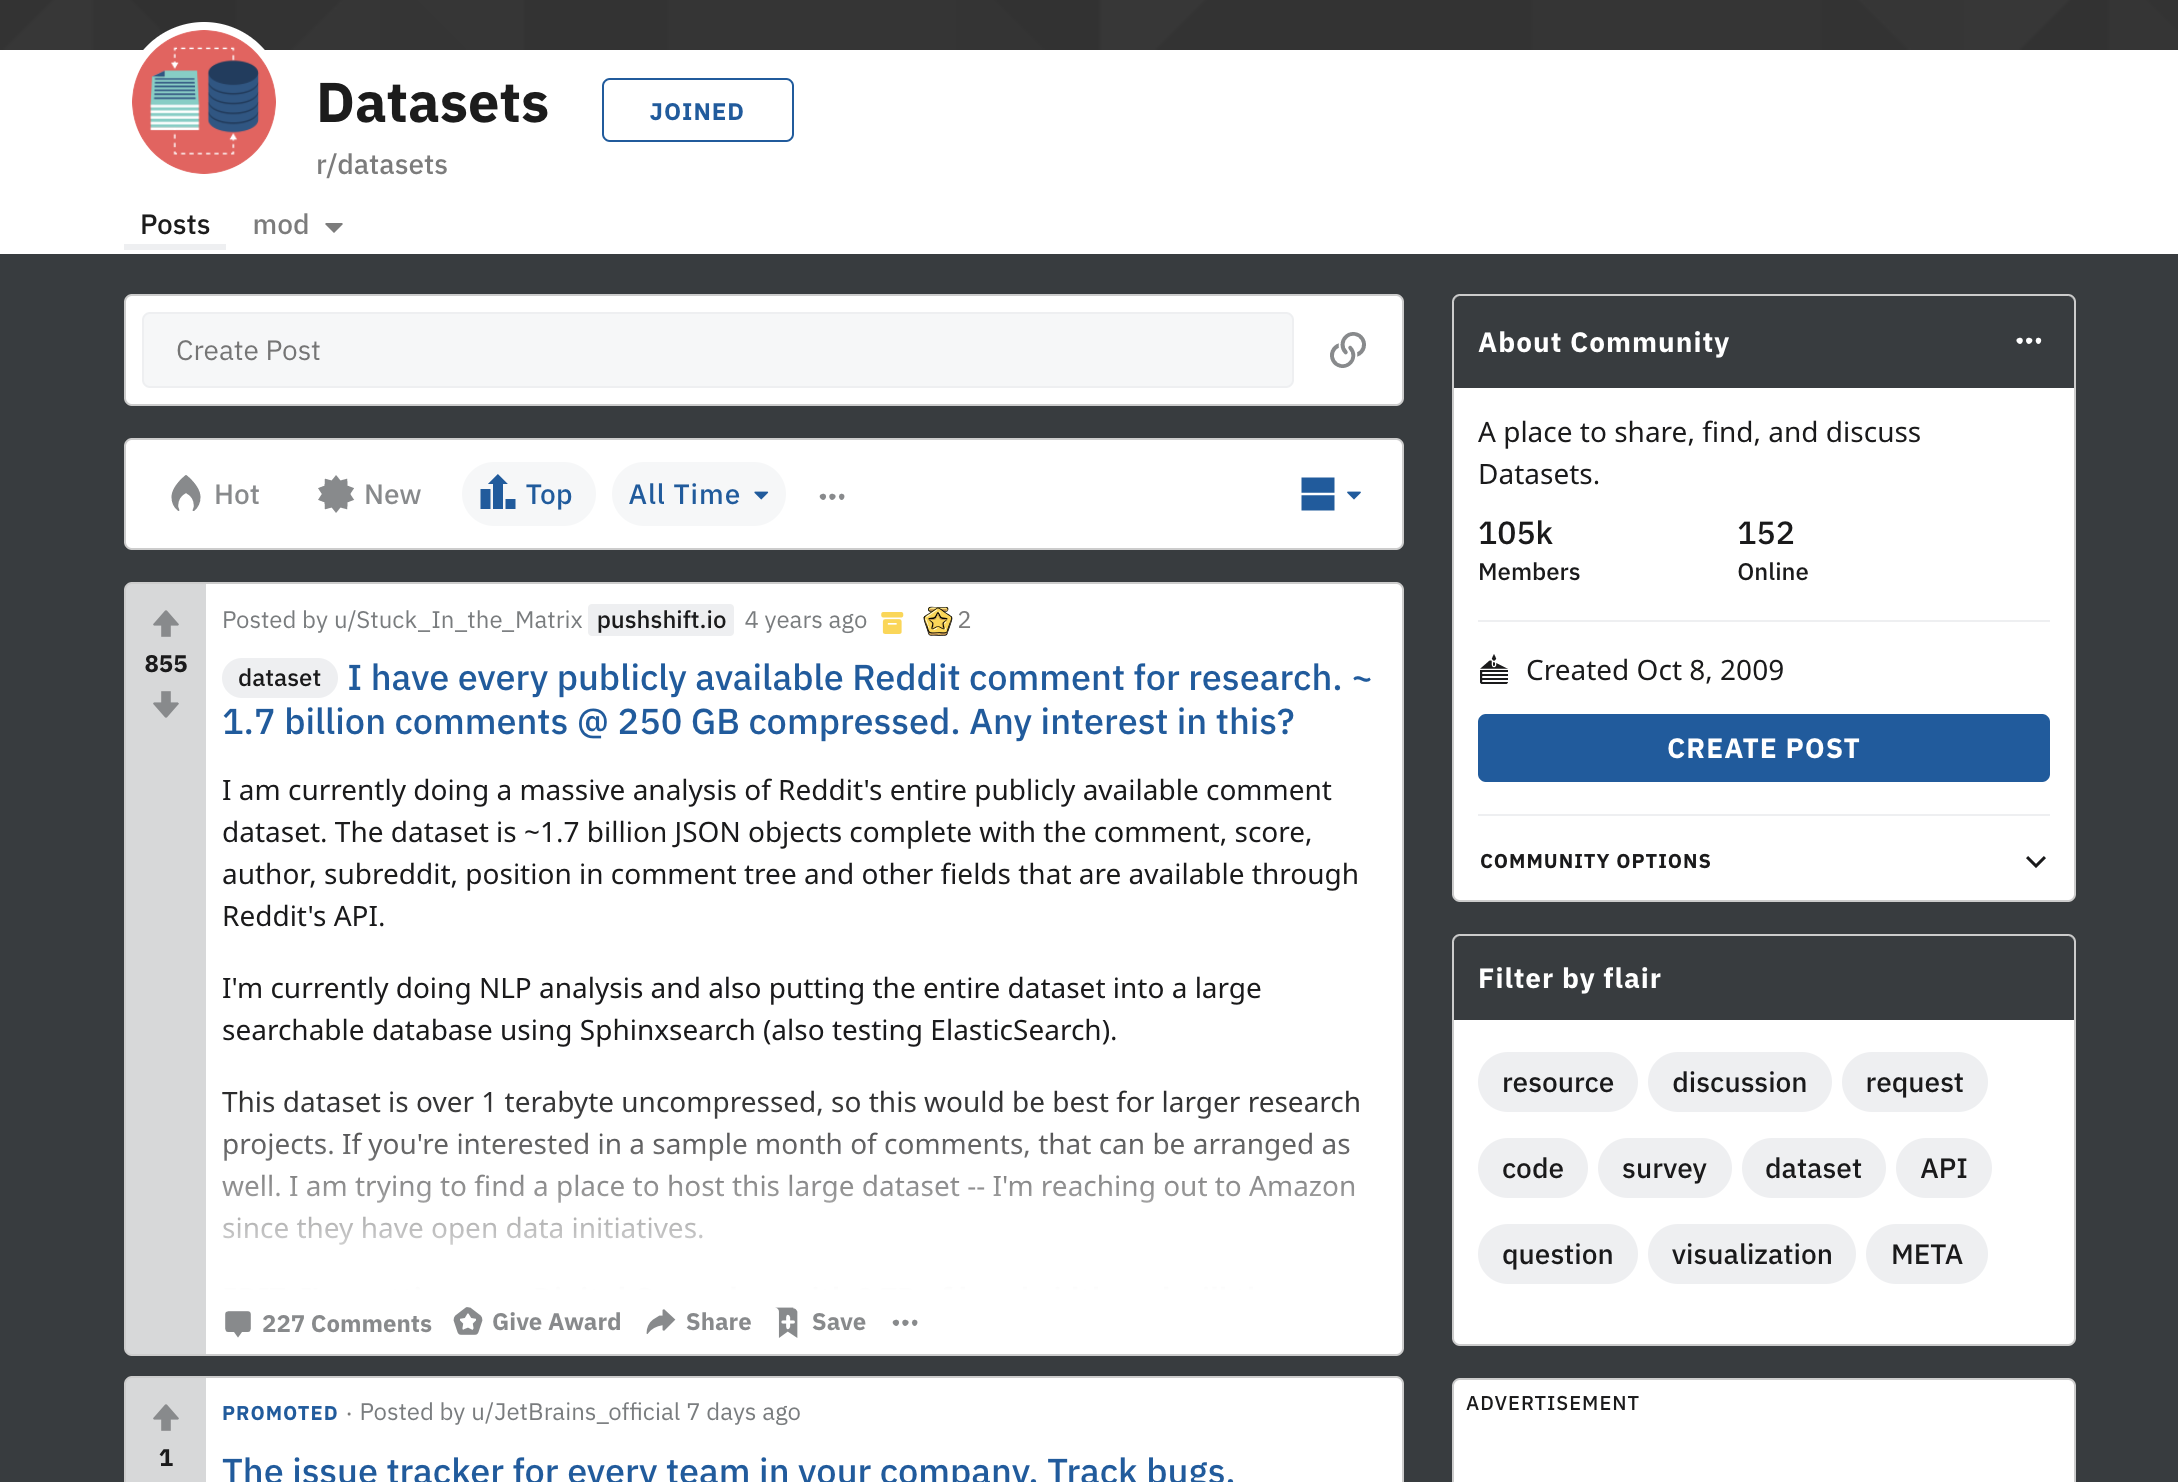Save the Reddit comments dataset post
Viewport: 2178px width, 1482px height.
point(821,1322)
